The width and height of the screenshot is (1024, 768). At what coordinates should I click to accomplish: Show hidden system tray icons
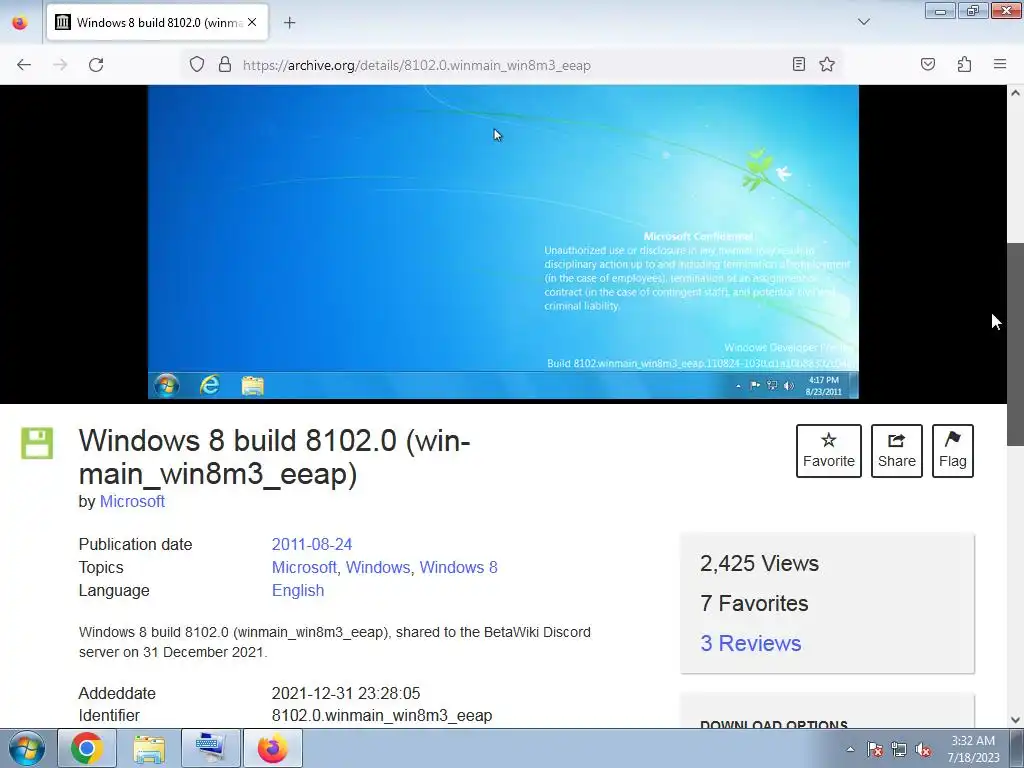(850, 749)
